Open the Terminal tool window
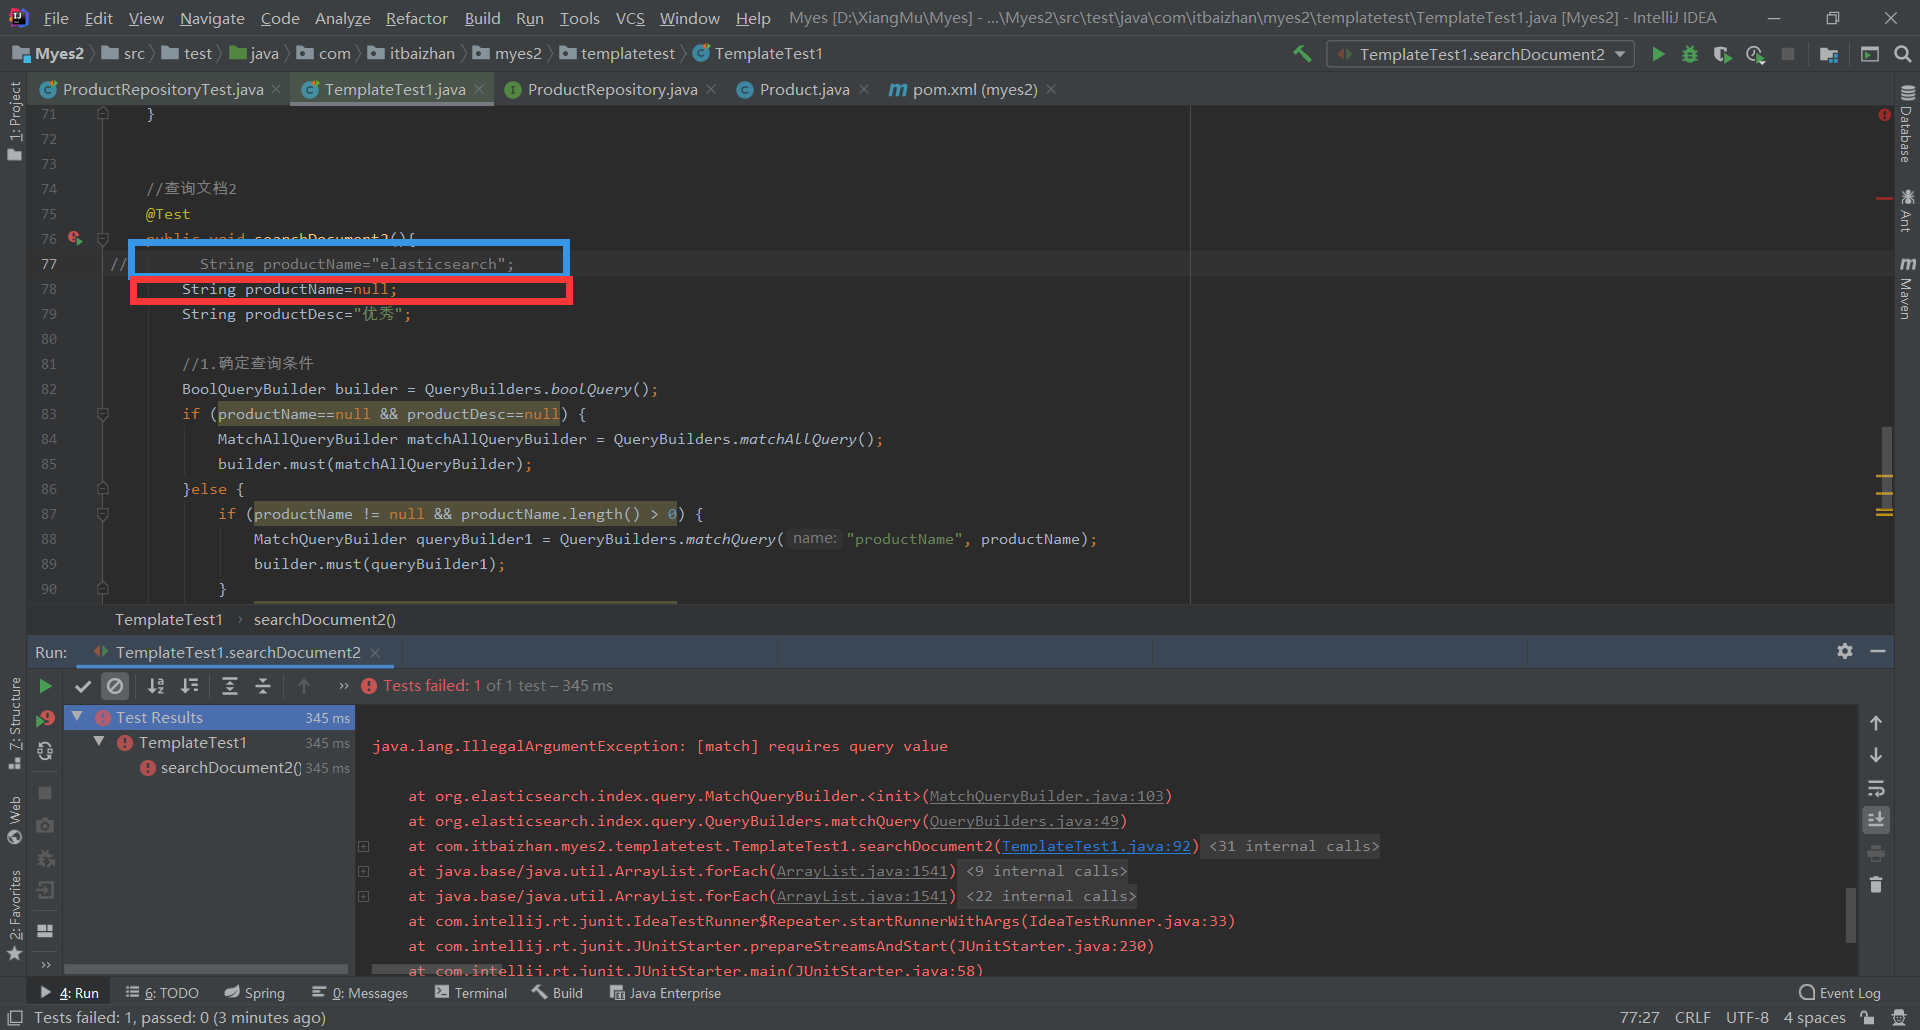 click(x=471, y=993)
